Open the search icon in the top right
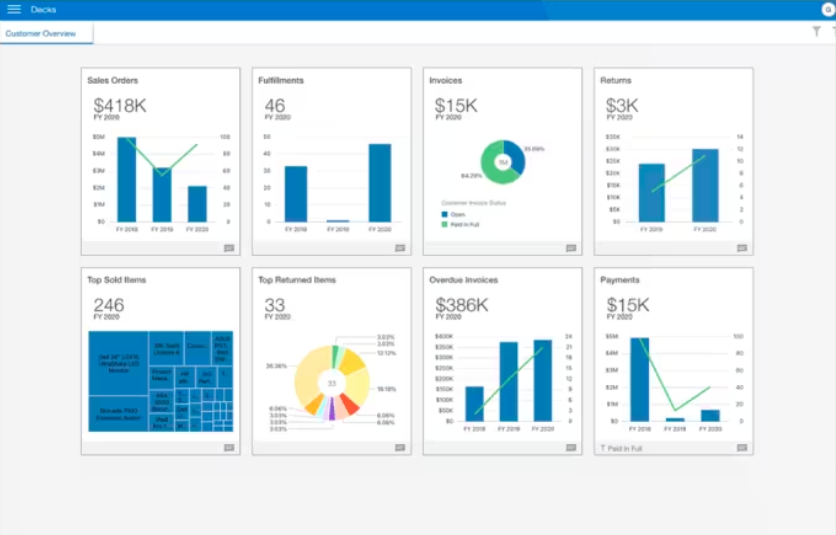 coord(828,9)
